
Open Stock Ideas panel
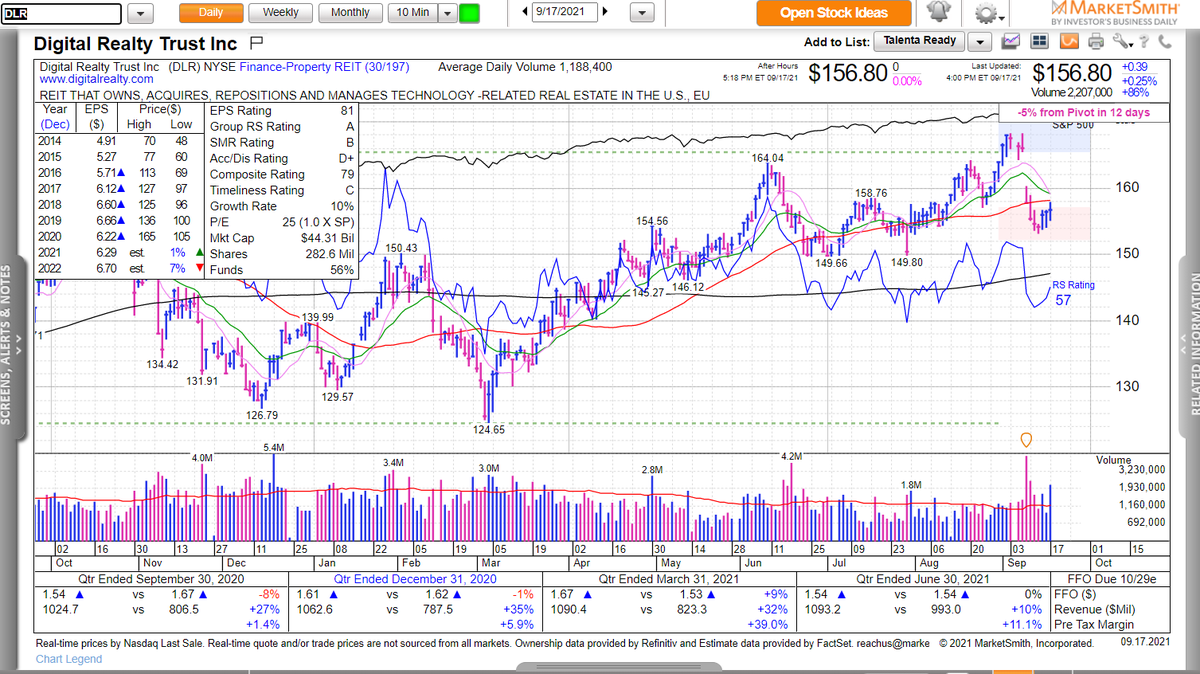[834, 13]
